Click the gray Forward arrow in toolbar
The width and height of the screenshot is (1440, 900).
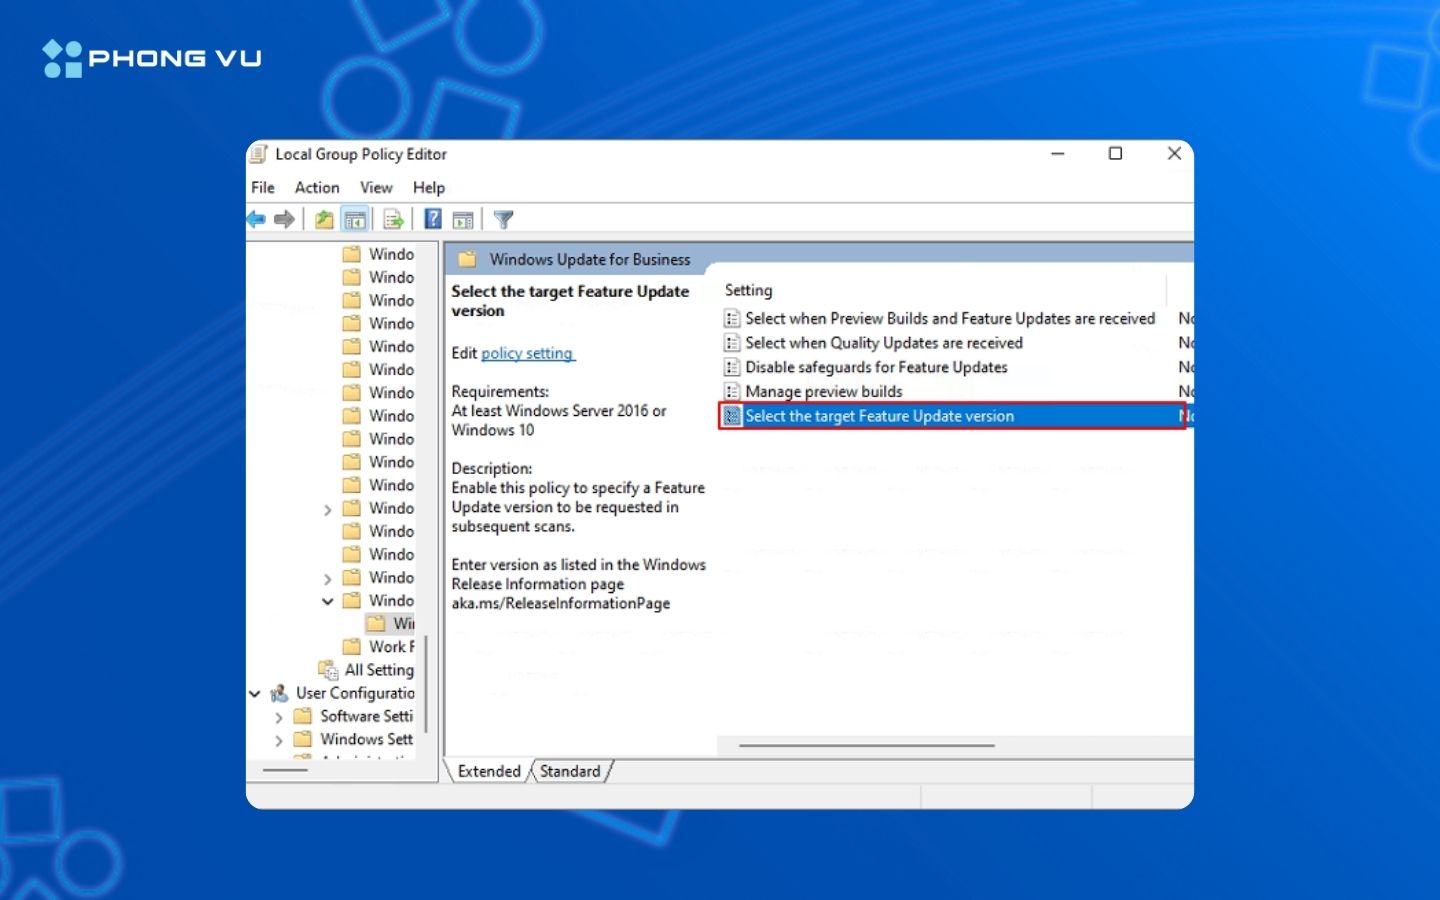(x=285, y=219)
